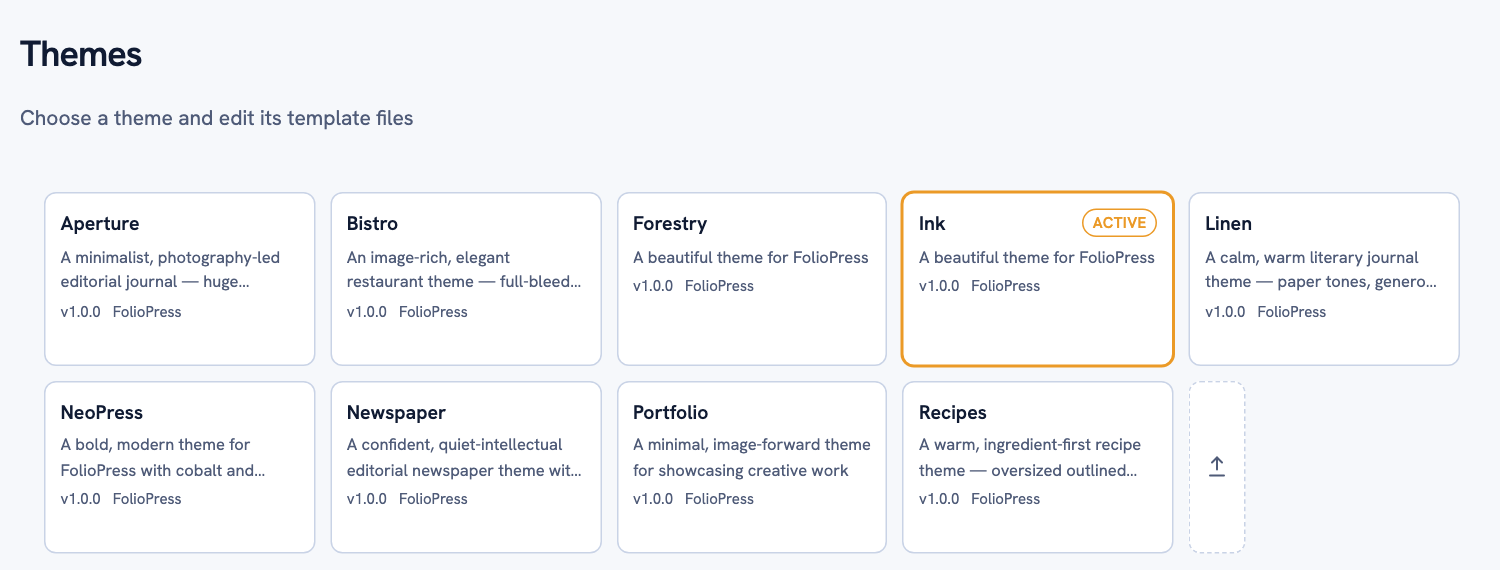Click the v1.0.0 version on Aperture card
1500x570 pixels.
pos(81,312)
